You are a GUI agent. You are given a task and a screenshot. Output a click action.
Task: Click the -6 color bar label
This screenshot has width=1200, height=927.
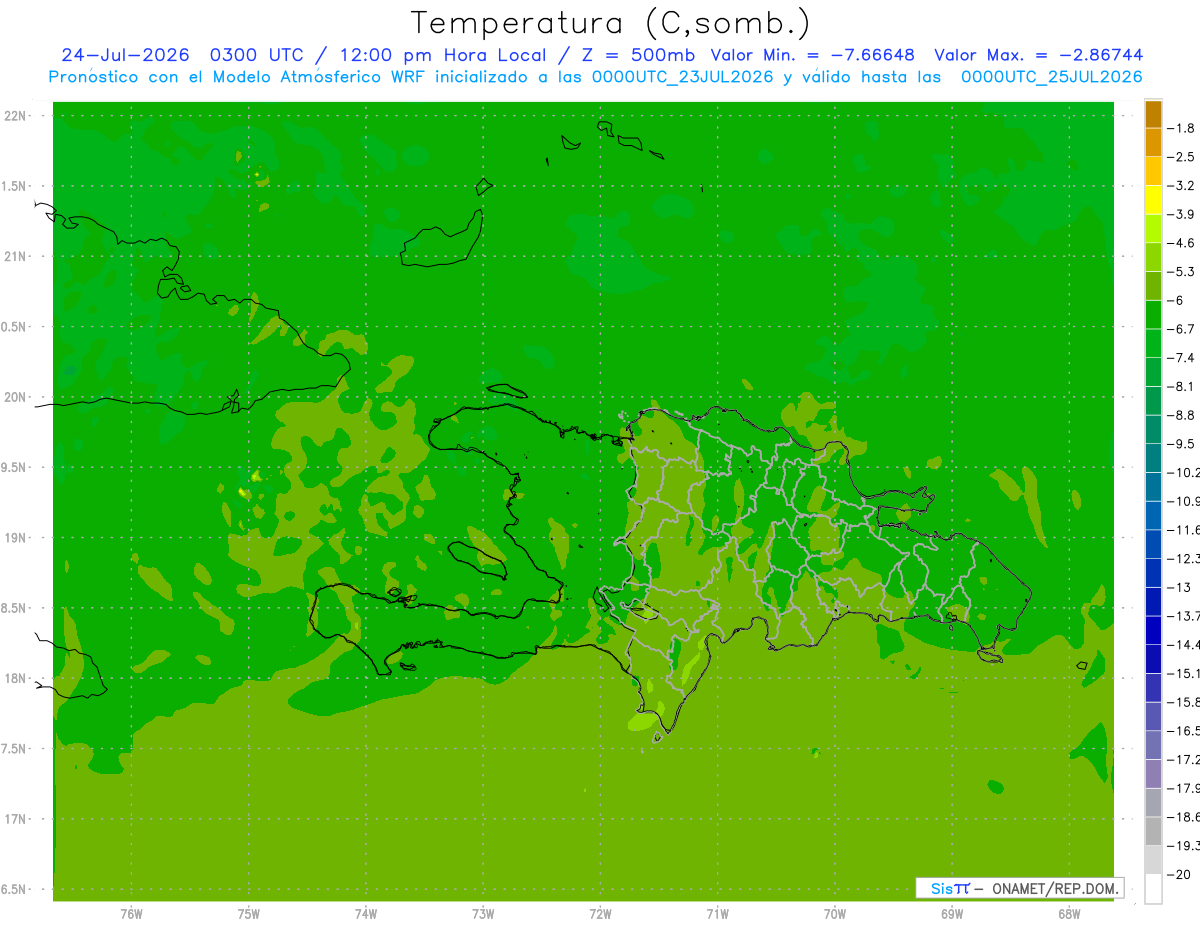pyautogui.click(x=1176, y=300)
